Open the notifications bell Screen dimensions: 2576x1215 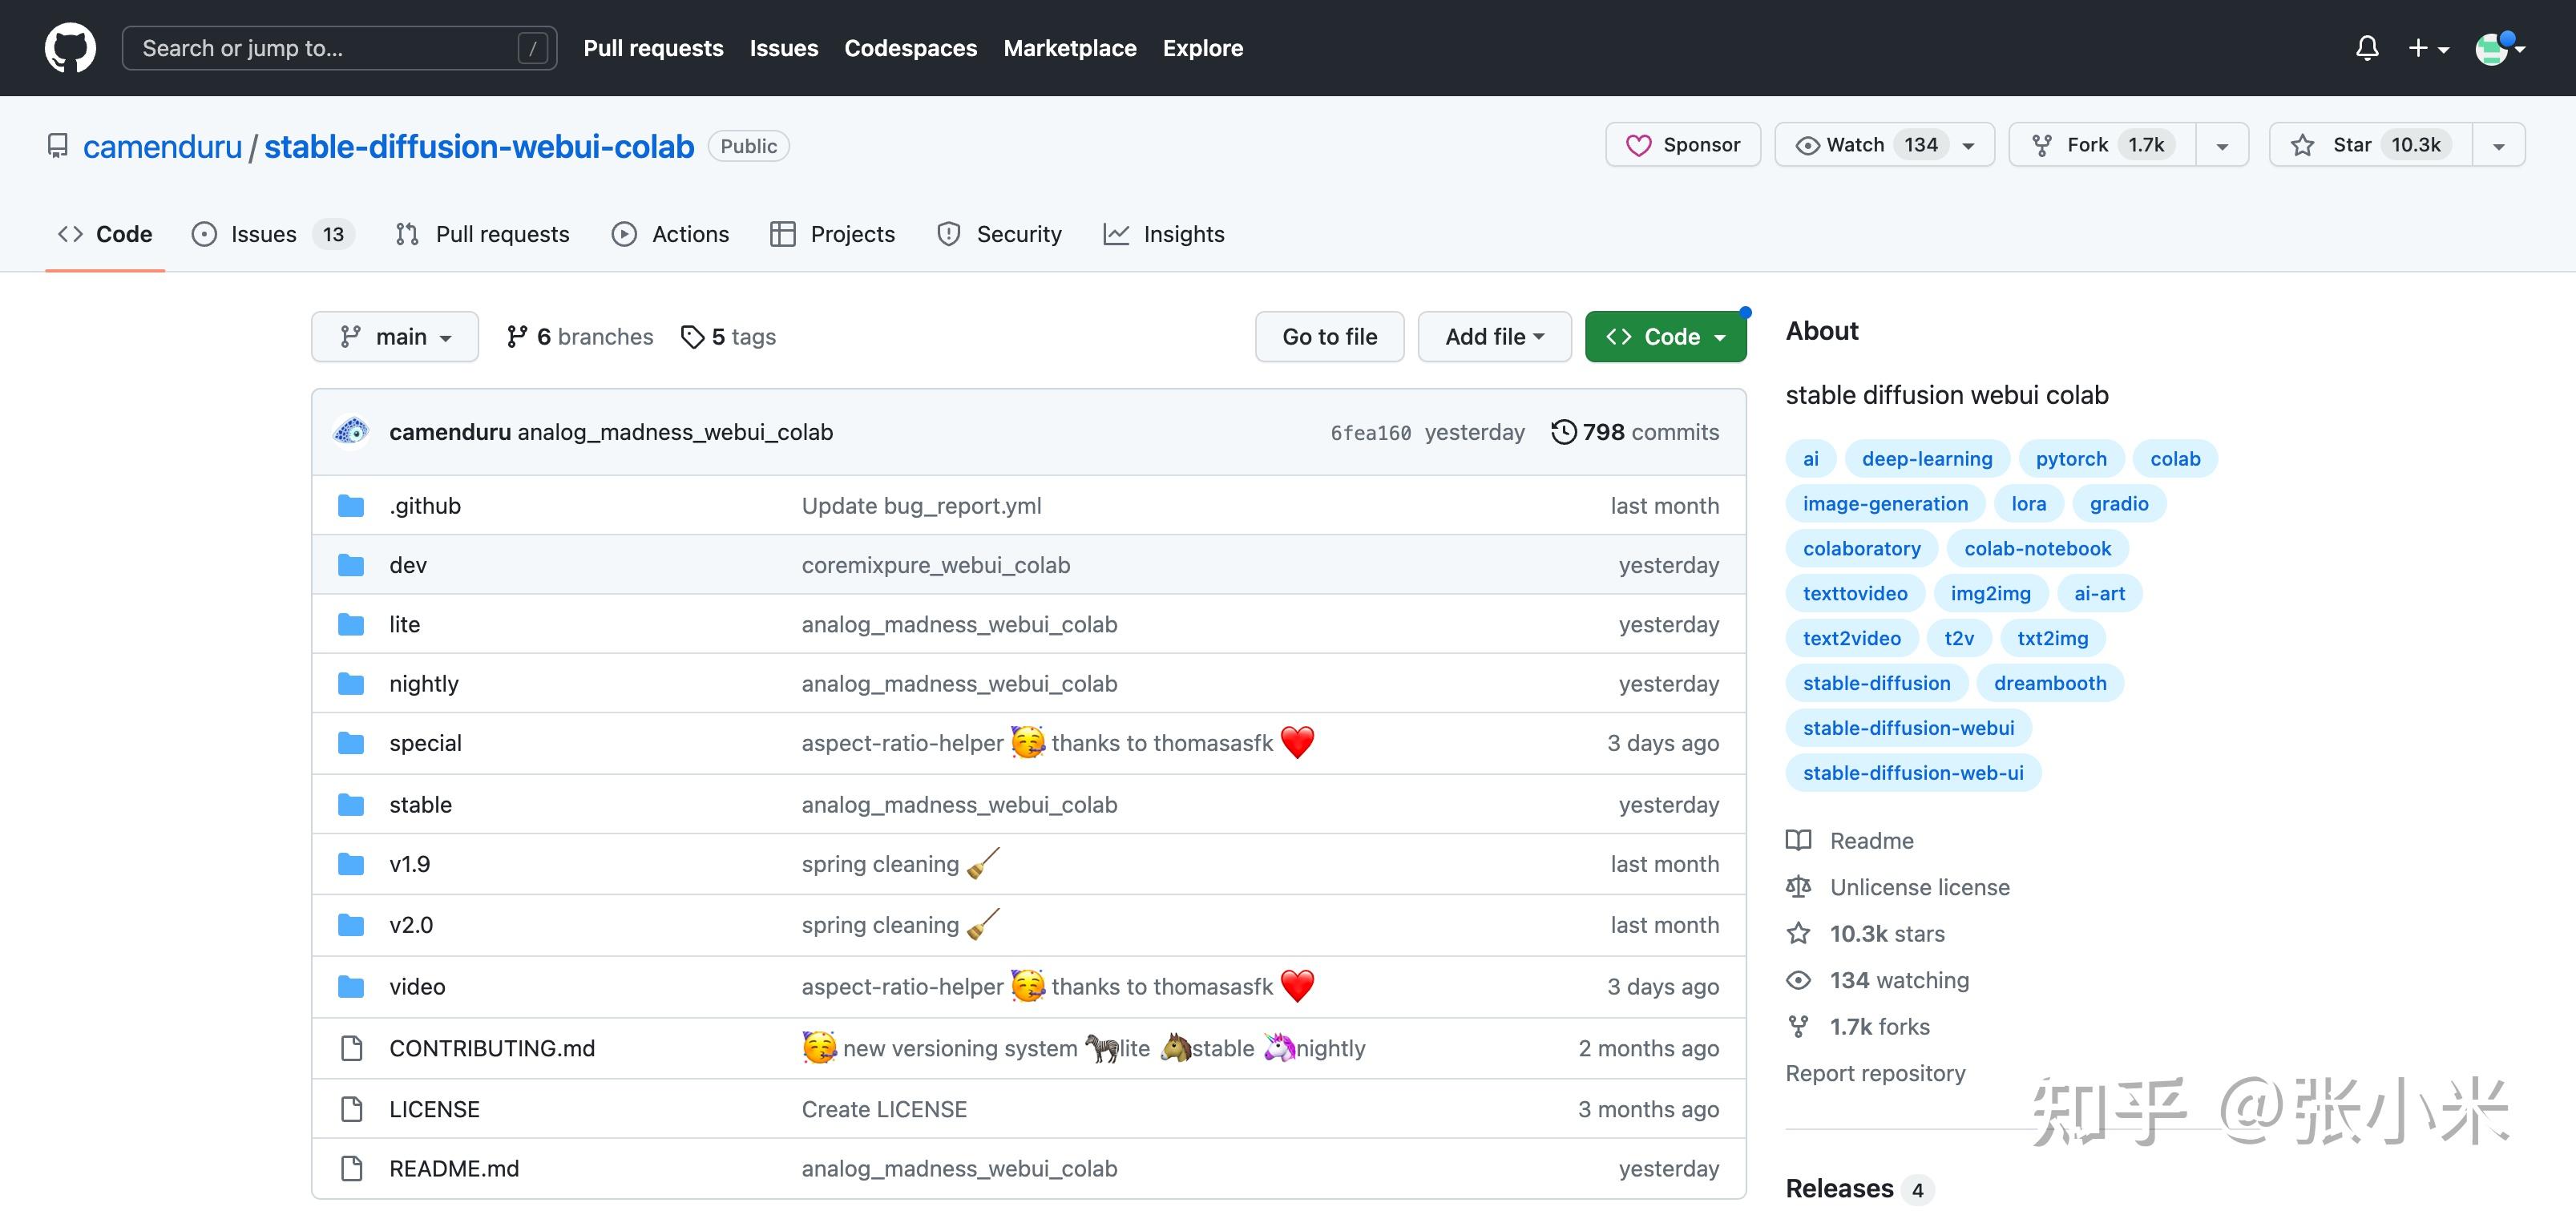2366,48
